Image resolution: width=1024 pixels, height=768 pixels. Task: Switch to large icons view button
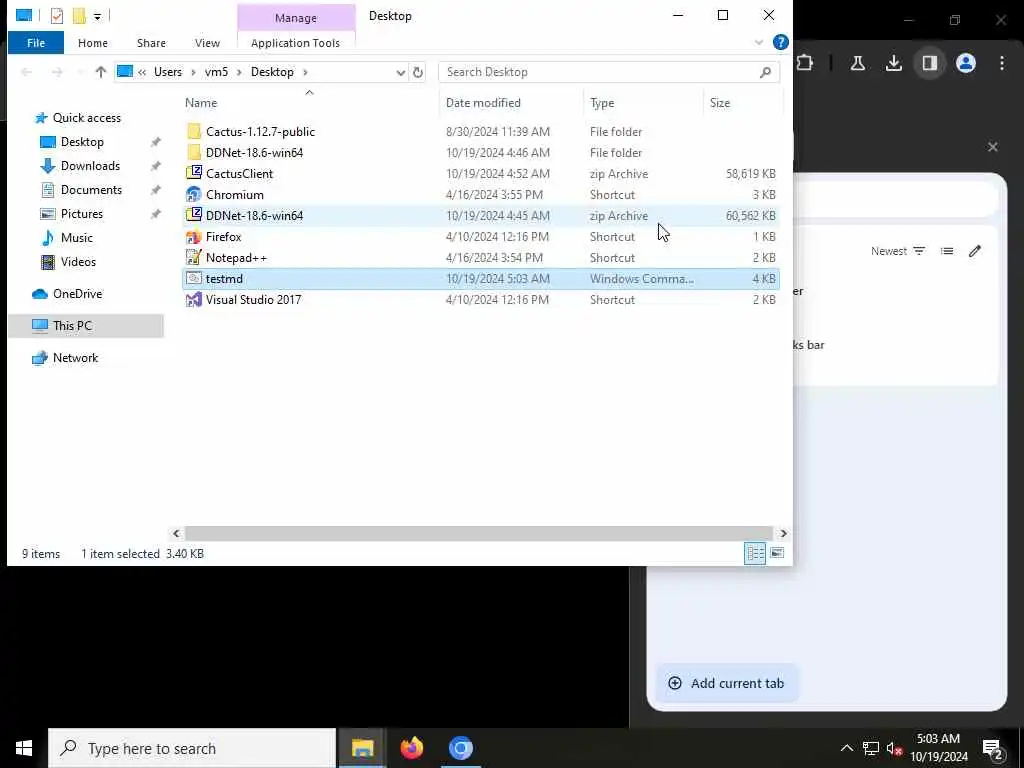click(776, 554)
